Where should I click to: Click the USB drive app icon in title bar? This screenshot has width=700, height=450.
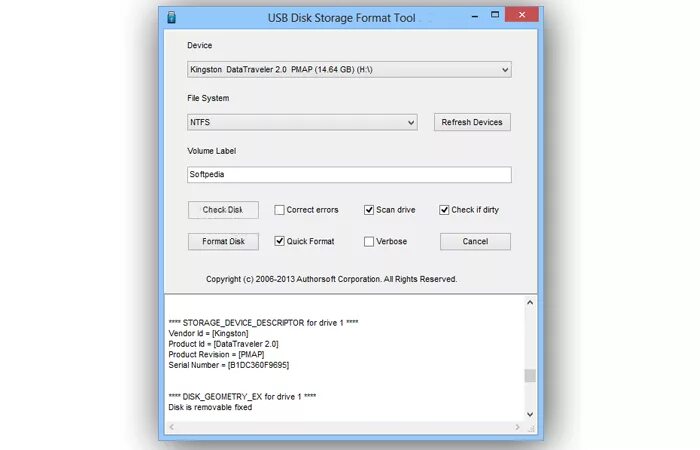click(171, 17)
